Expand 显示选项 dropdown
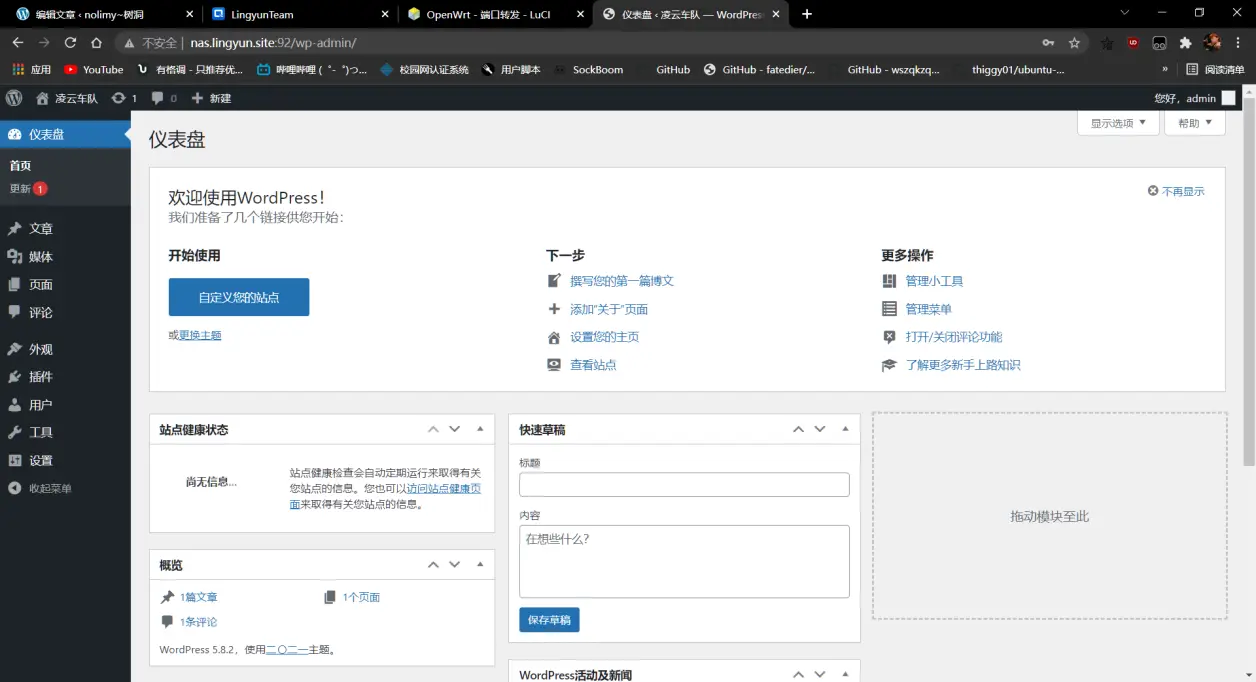Viewport: 1256px width, 682px height. 1118,123
